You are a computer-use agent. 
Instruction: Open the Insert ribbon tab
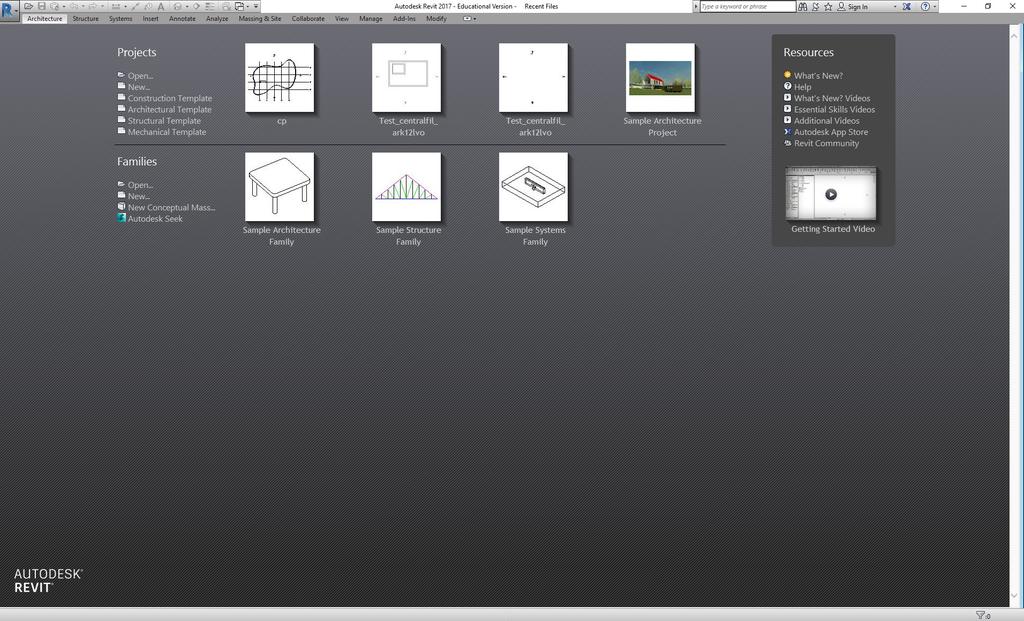[150, 19]
